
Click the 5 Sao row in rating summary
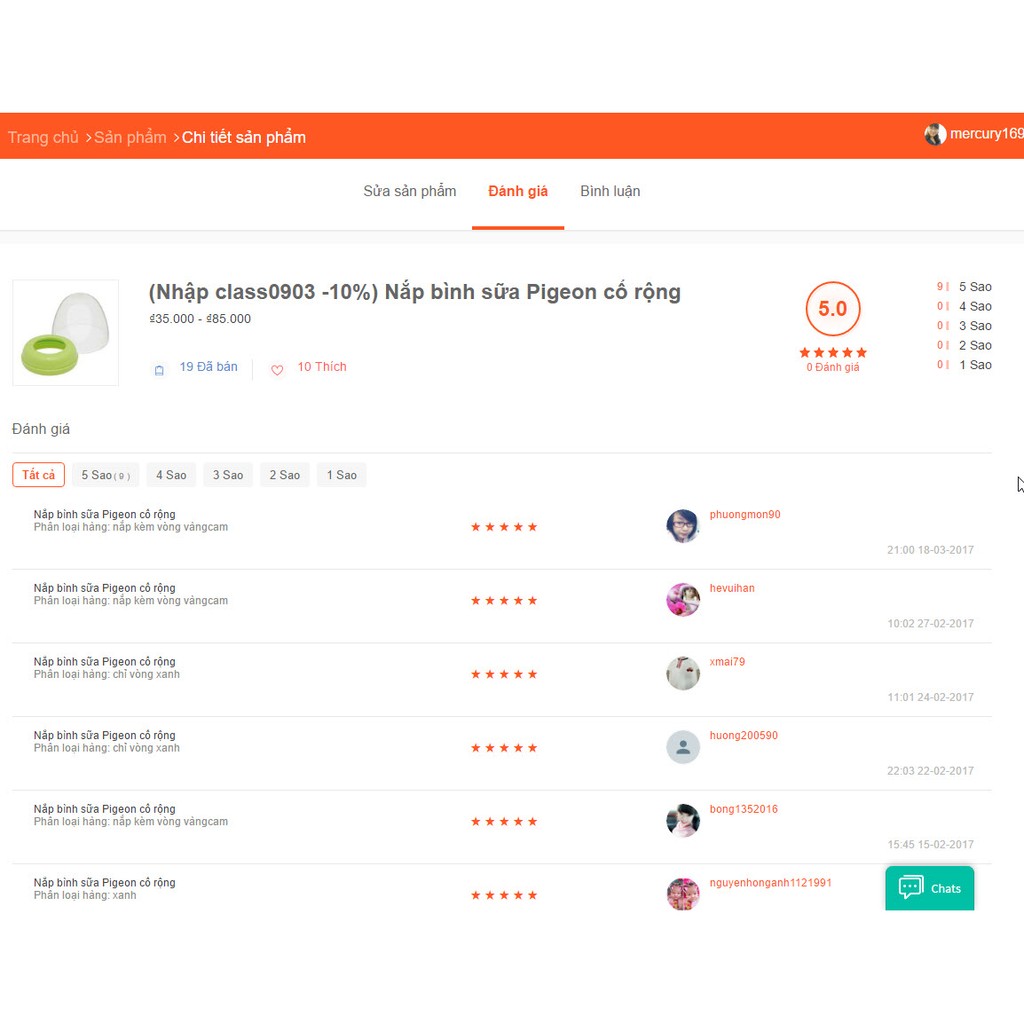point(964,287)
